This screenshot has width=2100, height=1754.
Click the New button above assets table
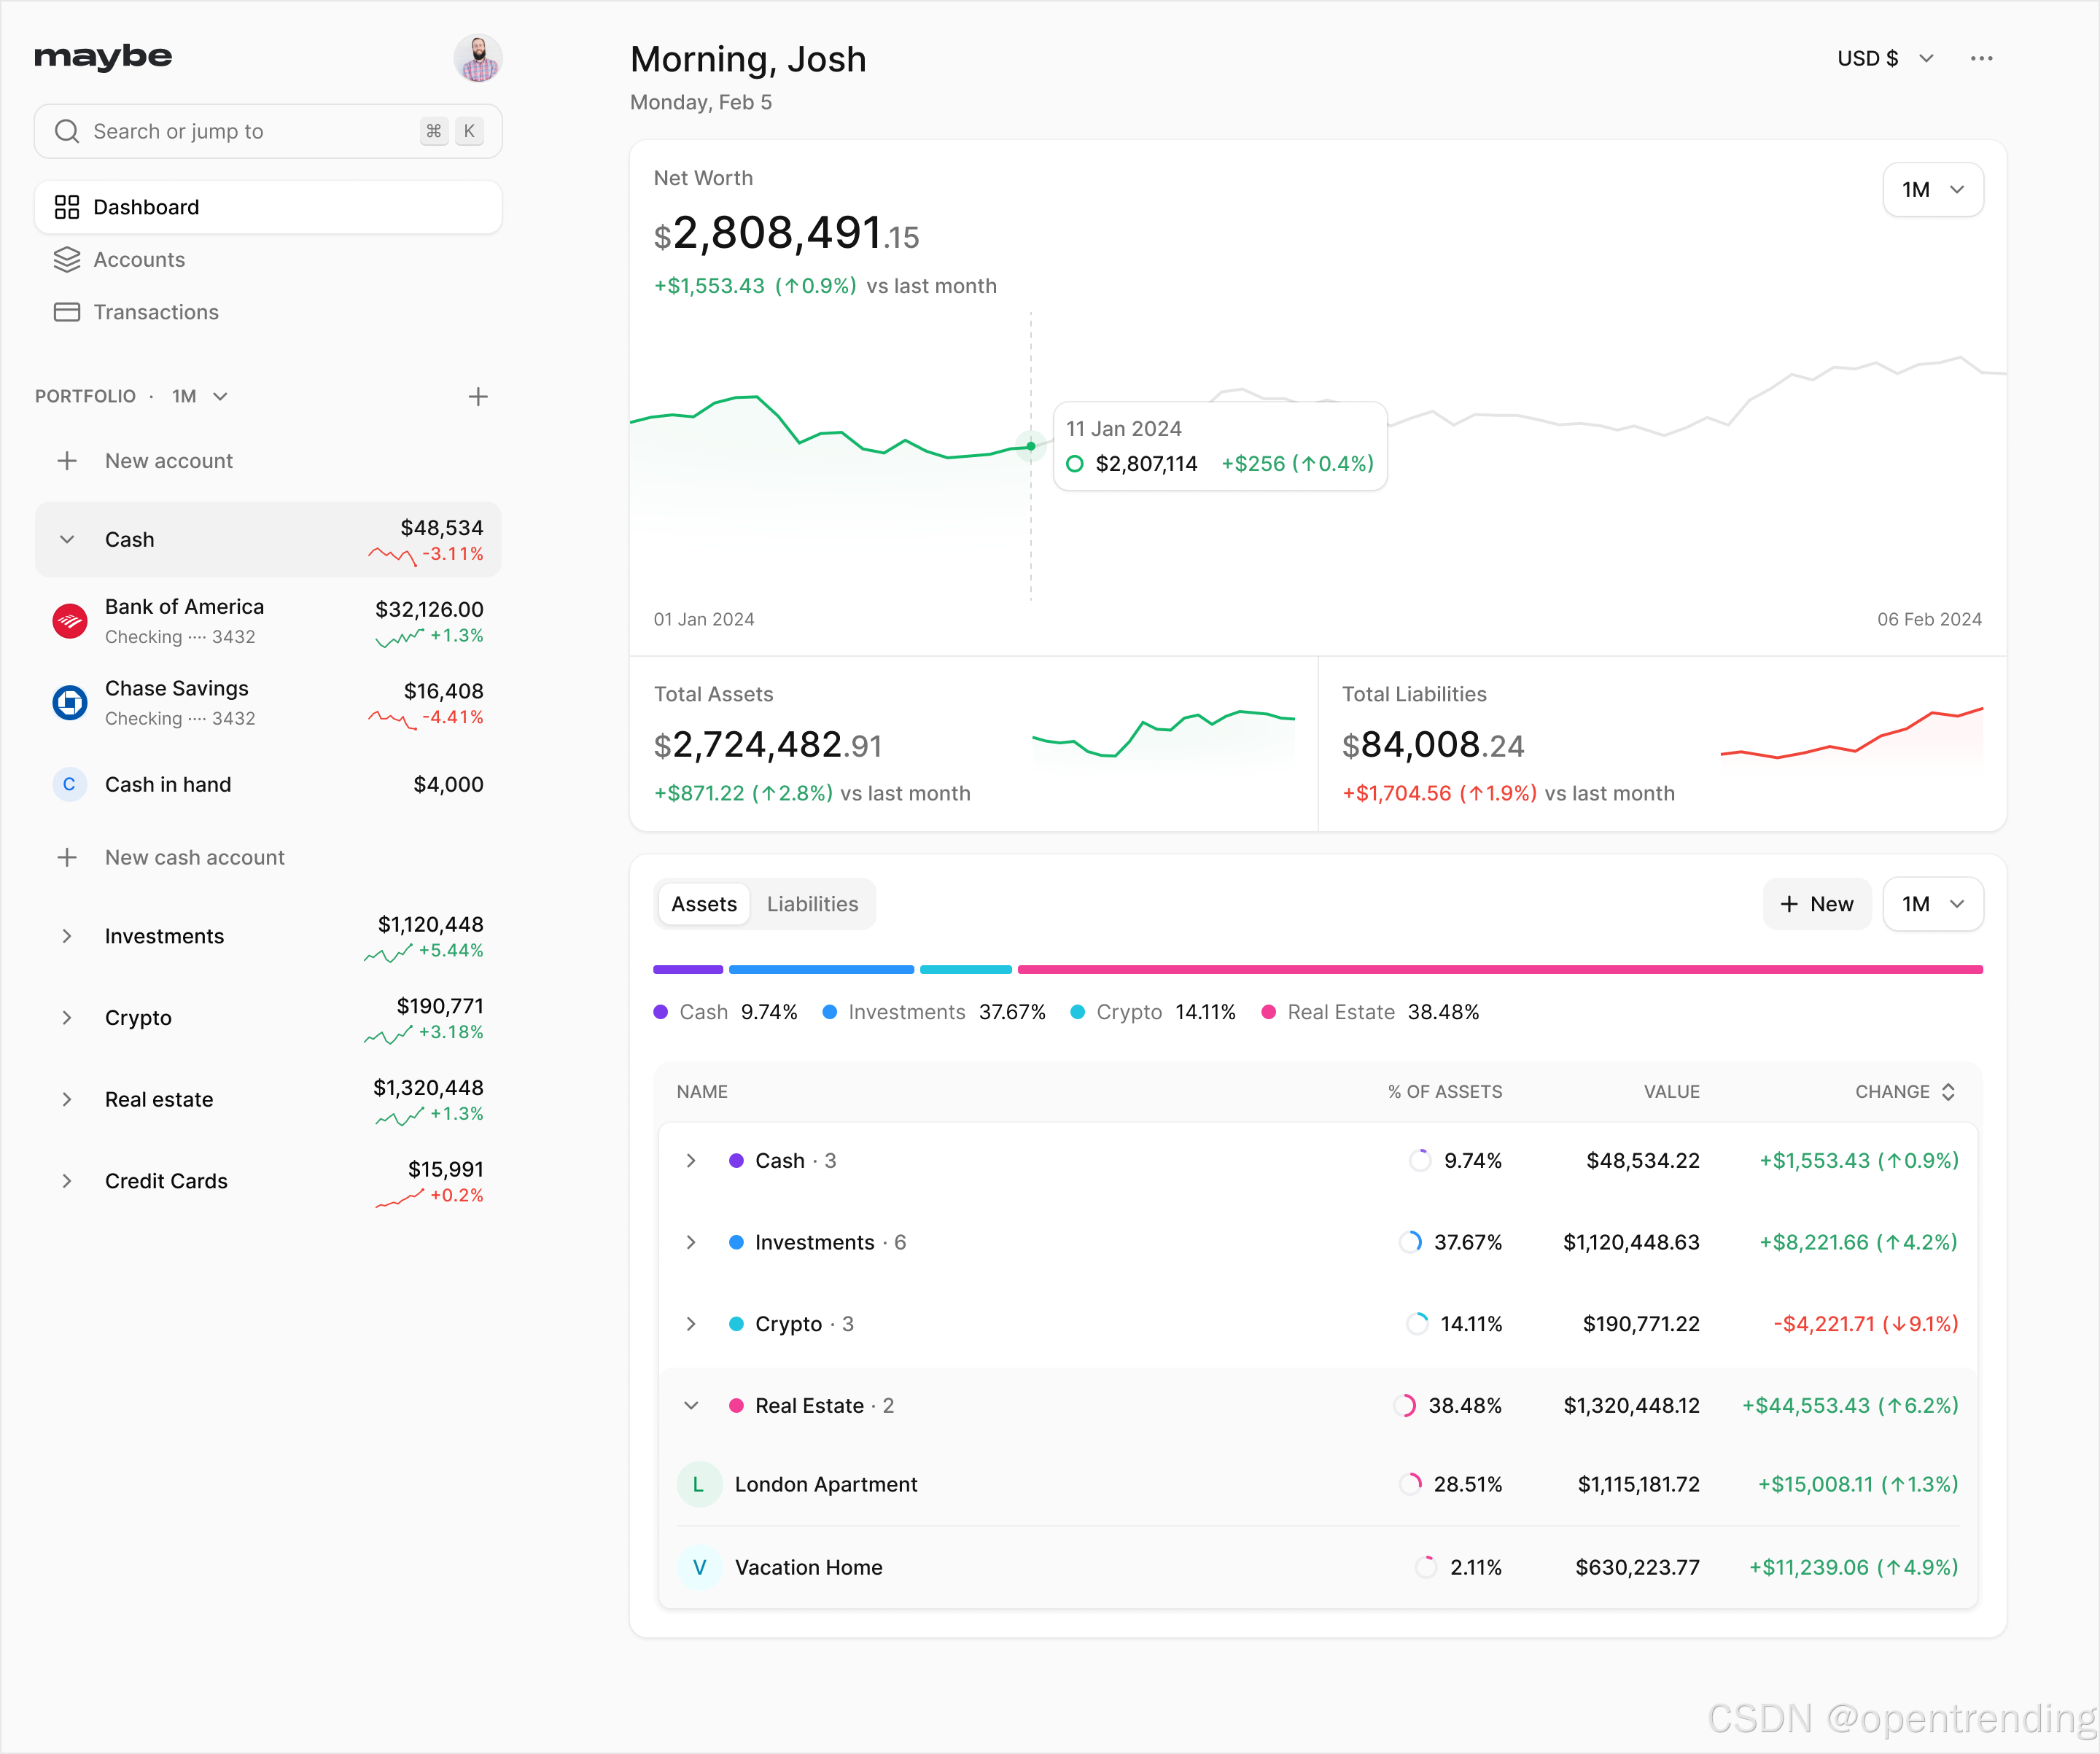pos(1816,904)
